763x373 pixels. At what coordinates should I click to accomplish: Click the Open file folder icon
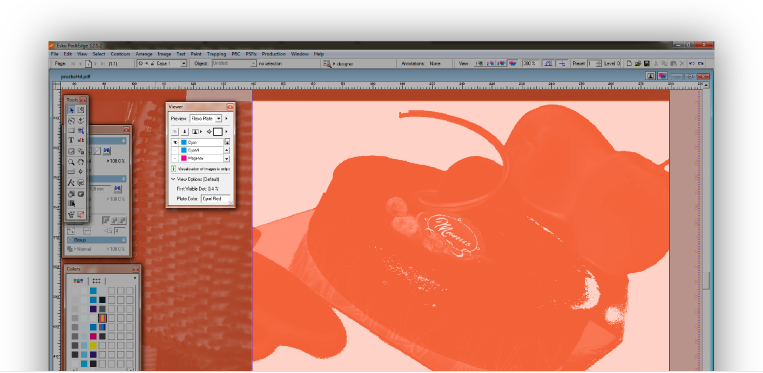(638, 63)
